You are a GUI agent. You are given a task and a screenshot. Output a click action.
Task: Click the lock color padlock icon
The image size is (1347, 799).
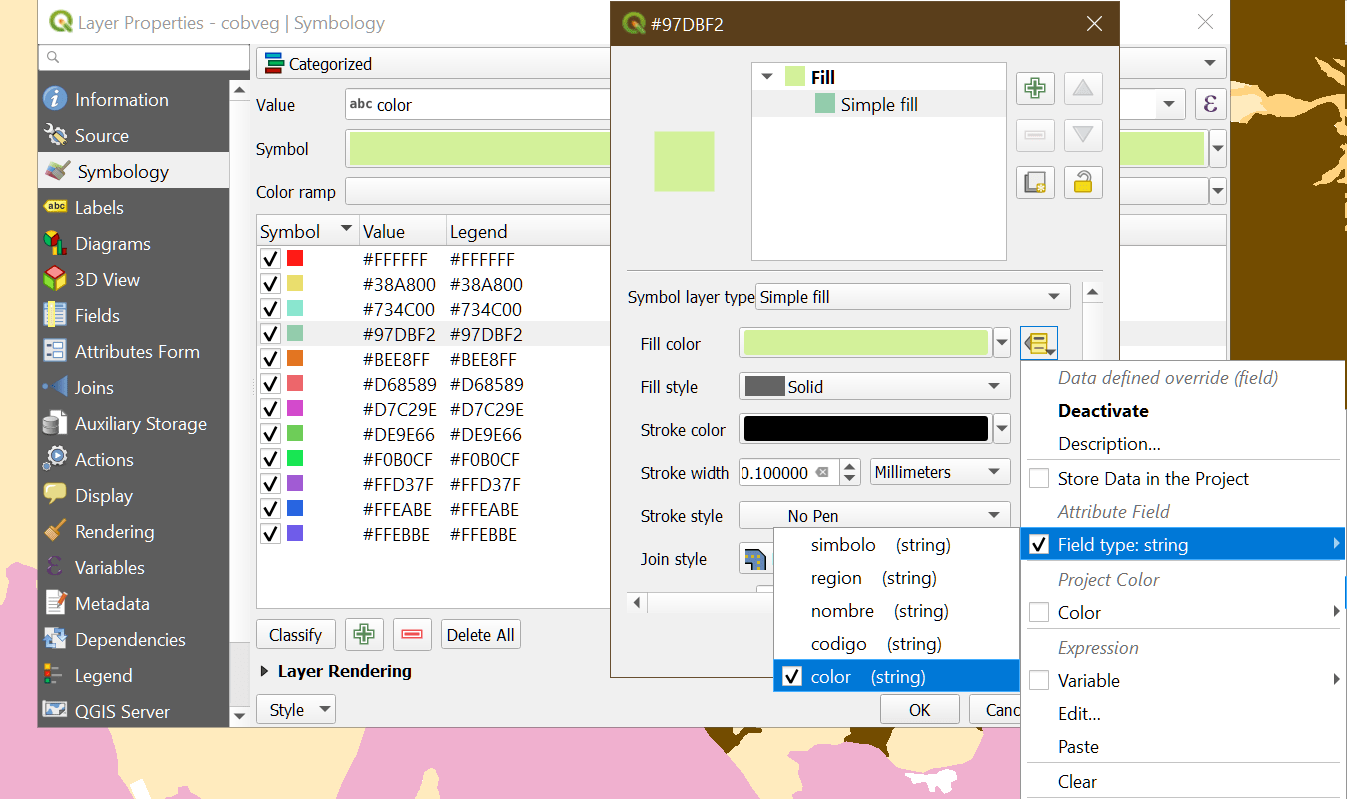(1083, 182)
